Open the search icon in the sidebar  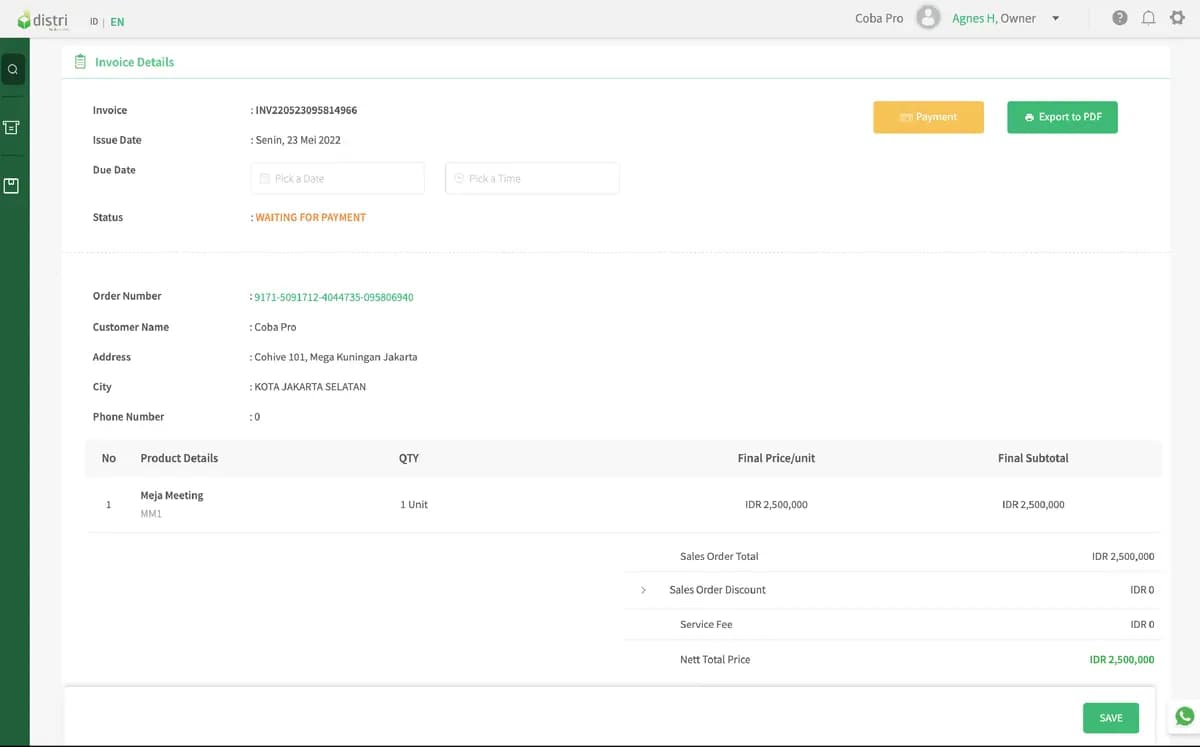13,70
